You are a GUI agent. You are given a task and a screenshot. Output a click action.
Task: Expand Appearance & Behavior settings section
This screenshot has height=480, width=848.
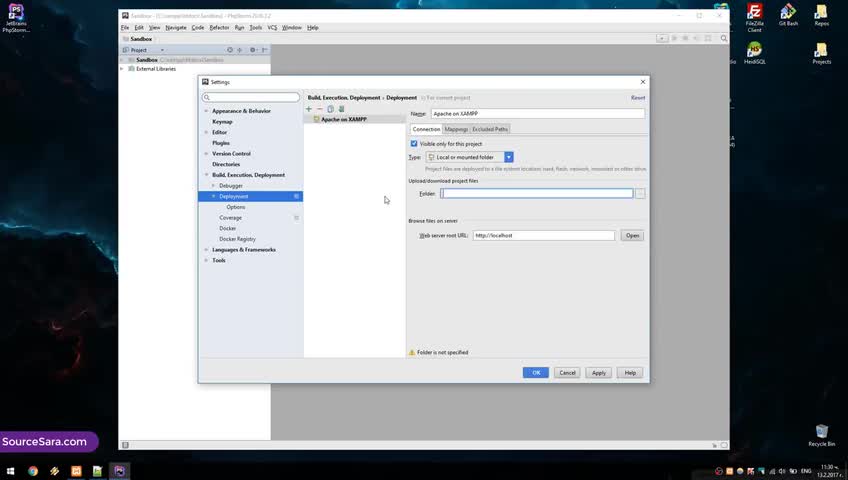coord(206,111)
